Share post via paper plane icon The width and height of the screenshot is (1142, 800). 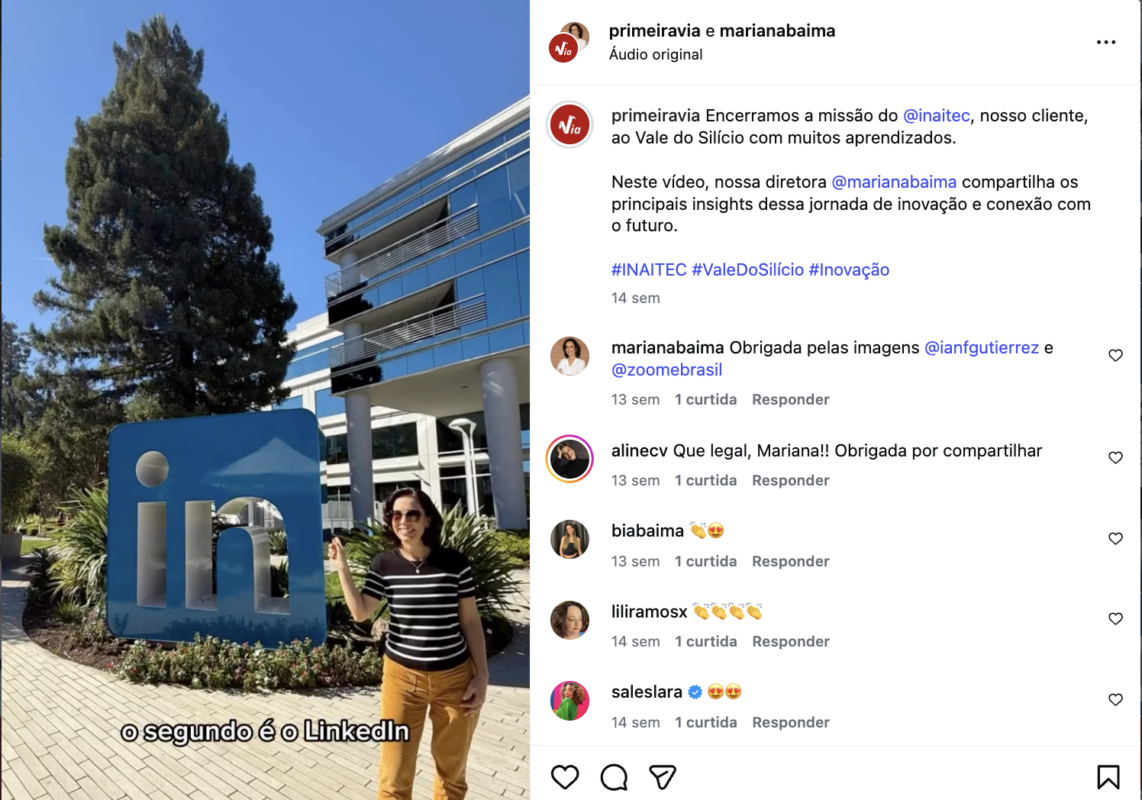662,777
